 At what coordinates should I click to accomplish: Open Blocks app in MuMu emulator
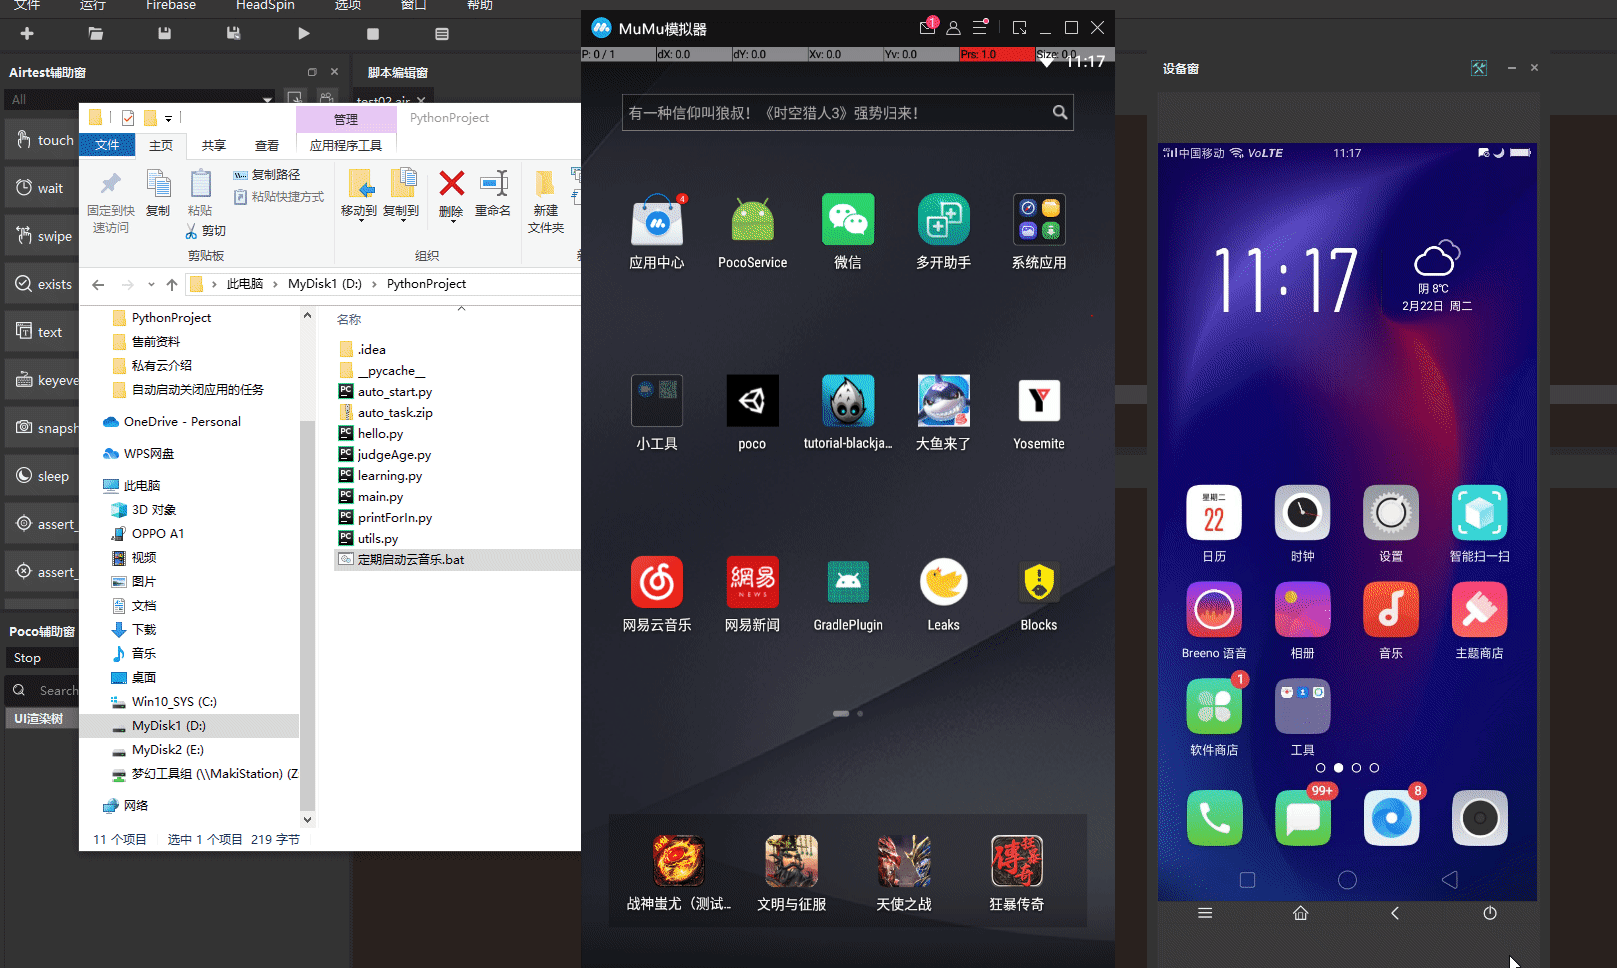[1039, 594]
